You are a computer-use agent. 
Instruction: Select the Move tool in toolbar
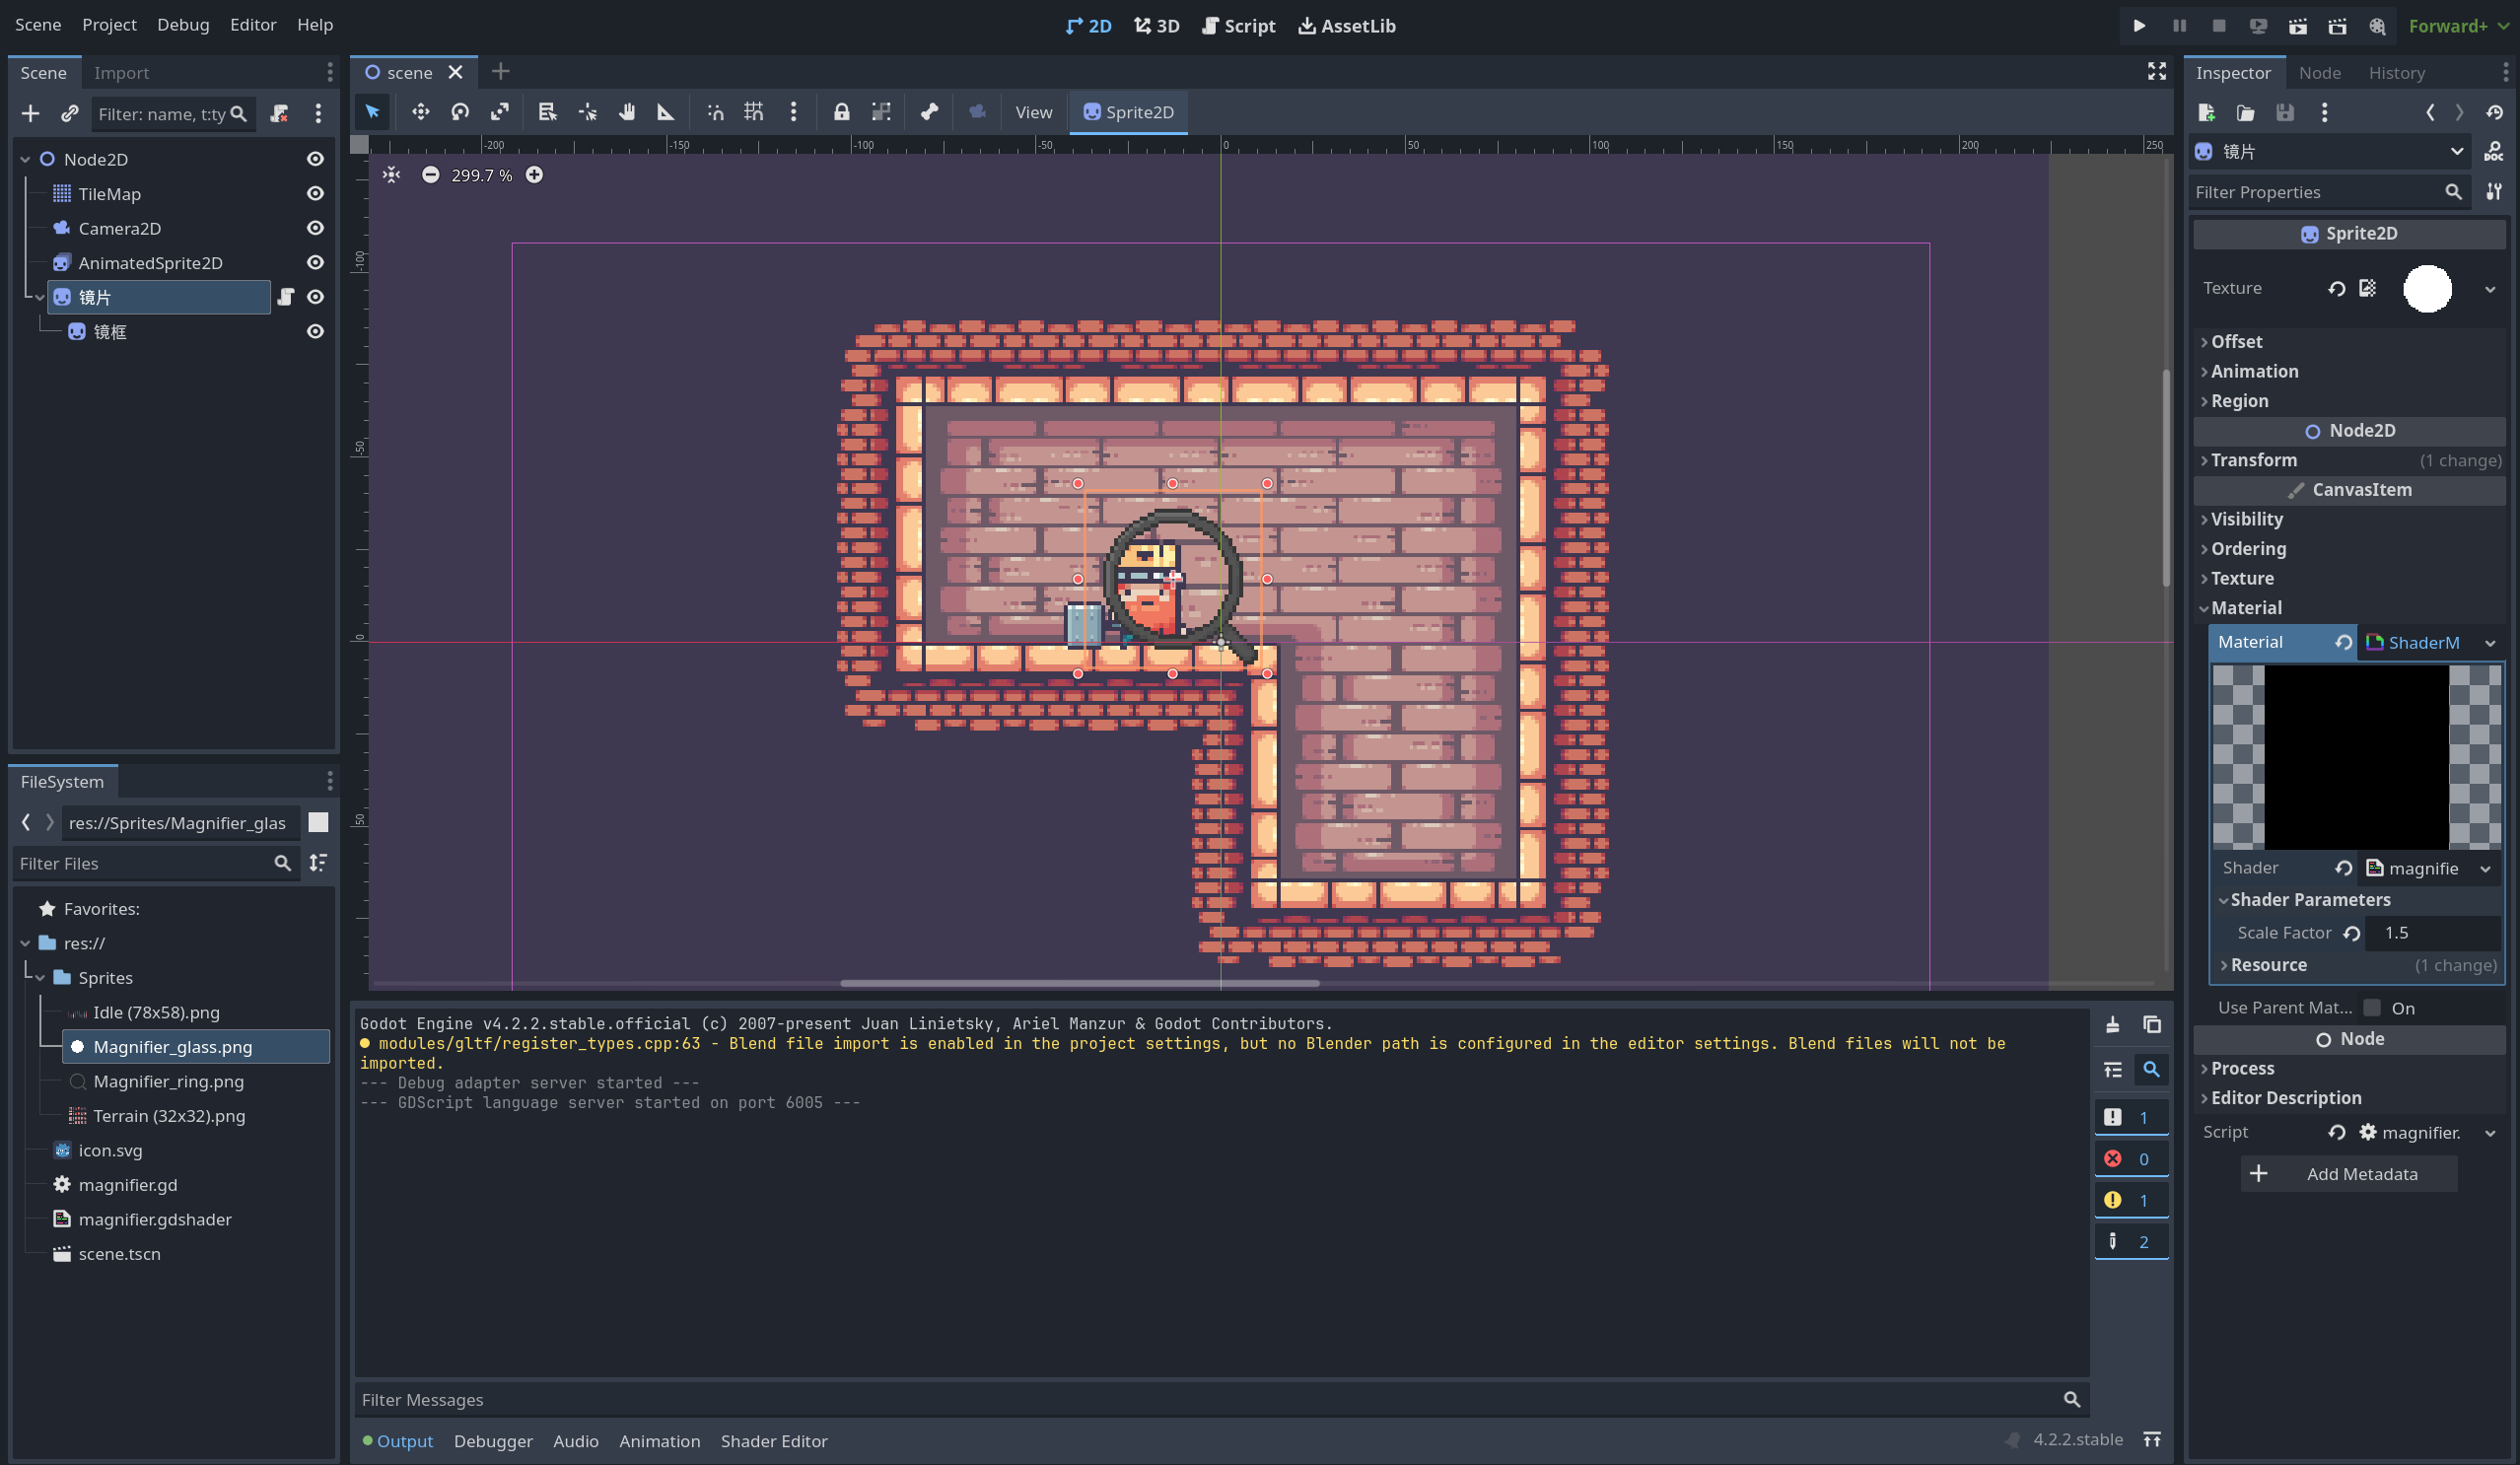tap(419, 111)
